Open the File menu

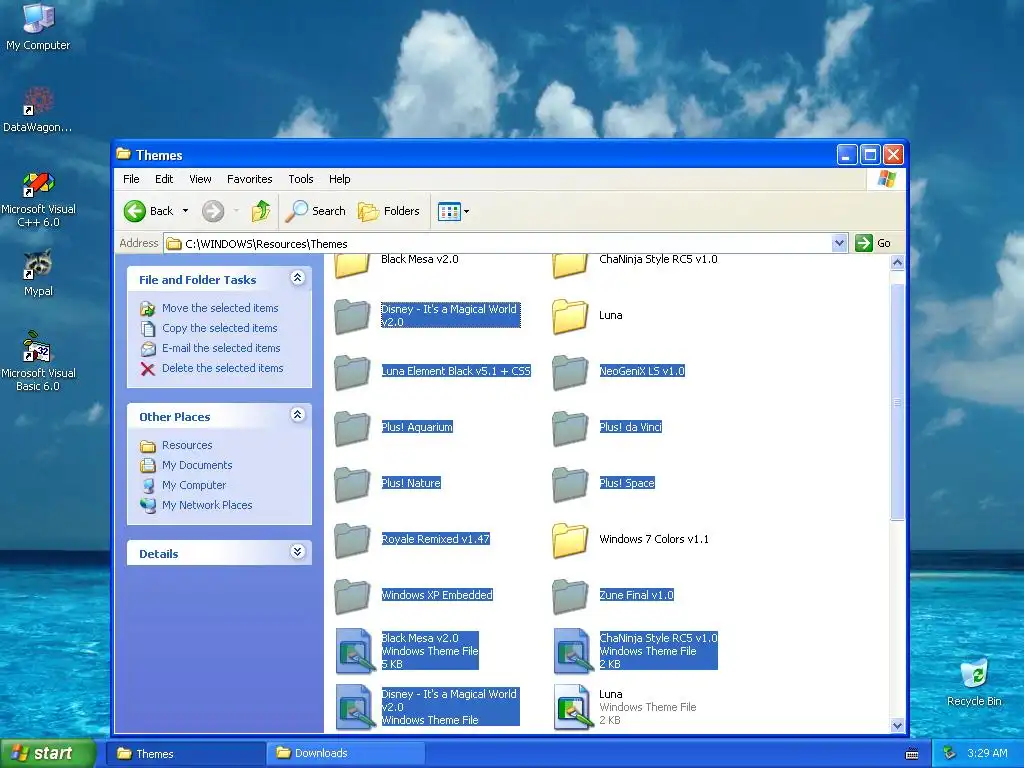[x=131, y=179]
